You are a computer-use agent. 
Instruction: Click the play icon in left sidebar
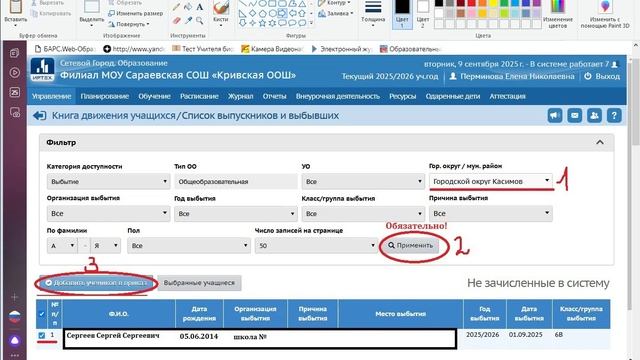[x=15, y=73]
